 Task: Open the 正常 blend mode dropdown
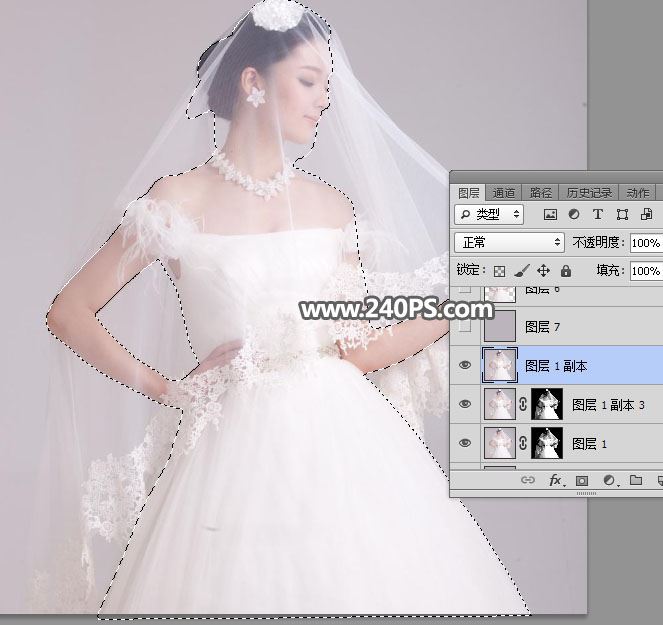(x=509, y=242)
